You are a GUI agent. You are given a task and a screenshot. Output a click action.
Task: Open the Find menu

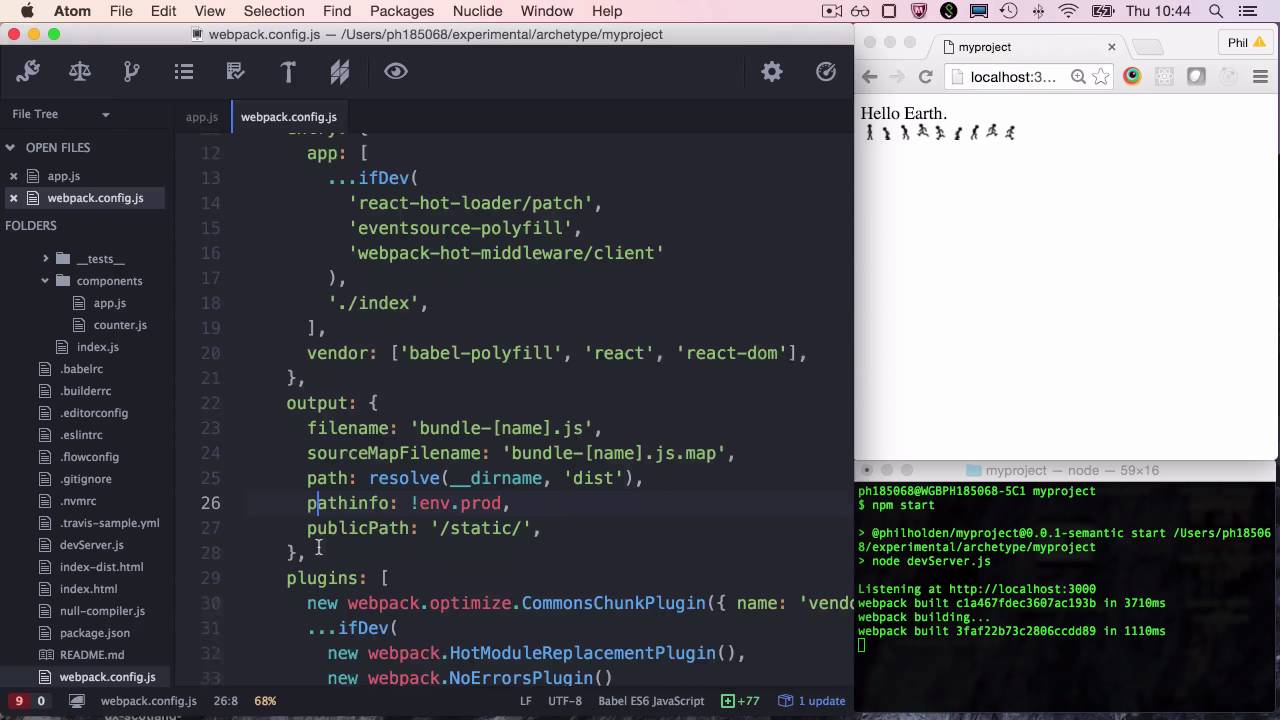(337, 11)
